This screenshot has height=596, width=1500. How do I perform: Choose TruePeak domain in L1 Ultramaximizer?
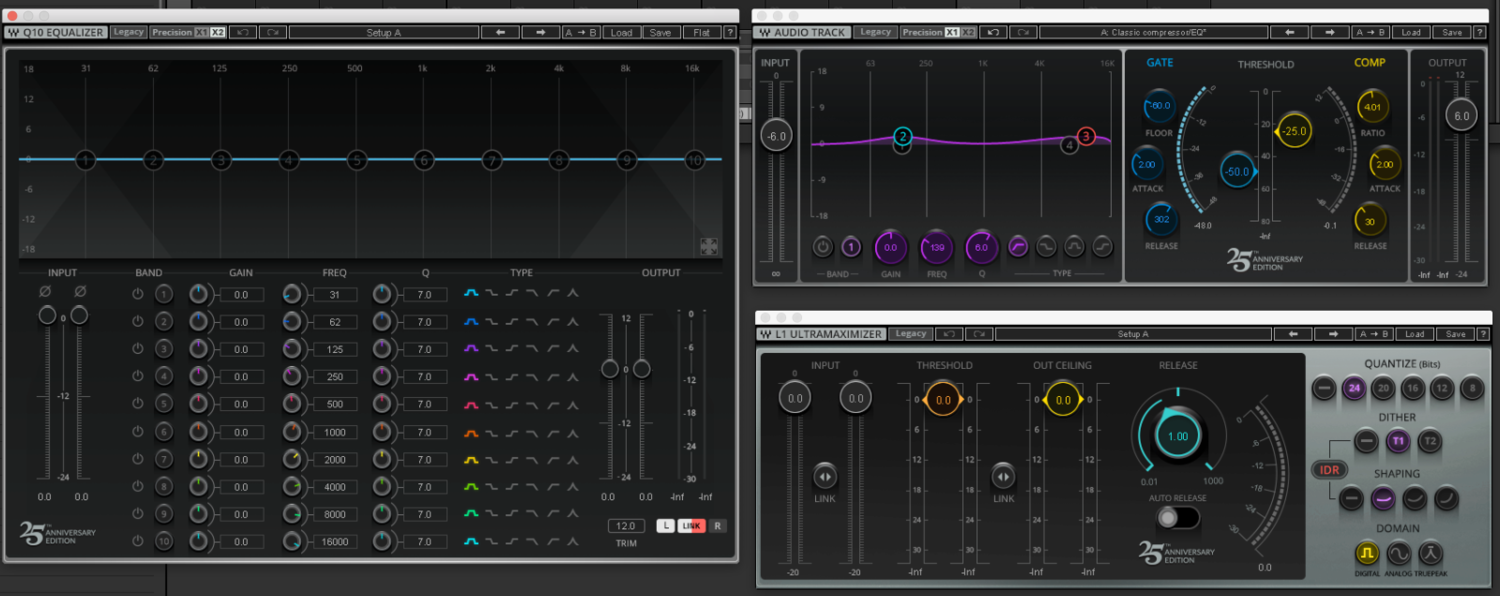(1431, 552)
